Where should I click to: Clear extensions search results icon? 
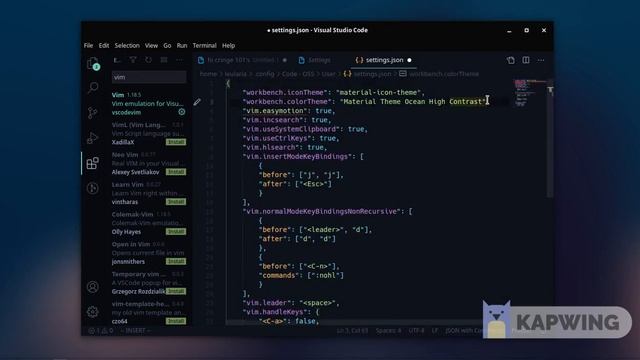164,60
